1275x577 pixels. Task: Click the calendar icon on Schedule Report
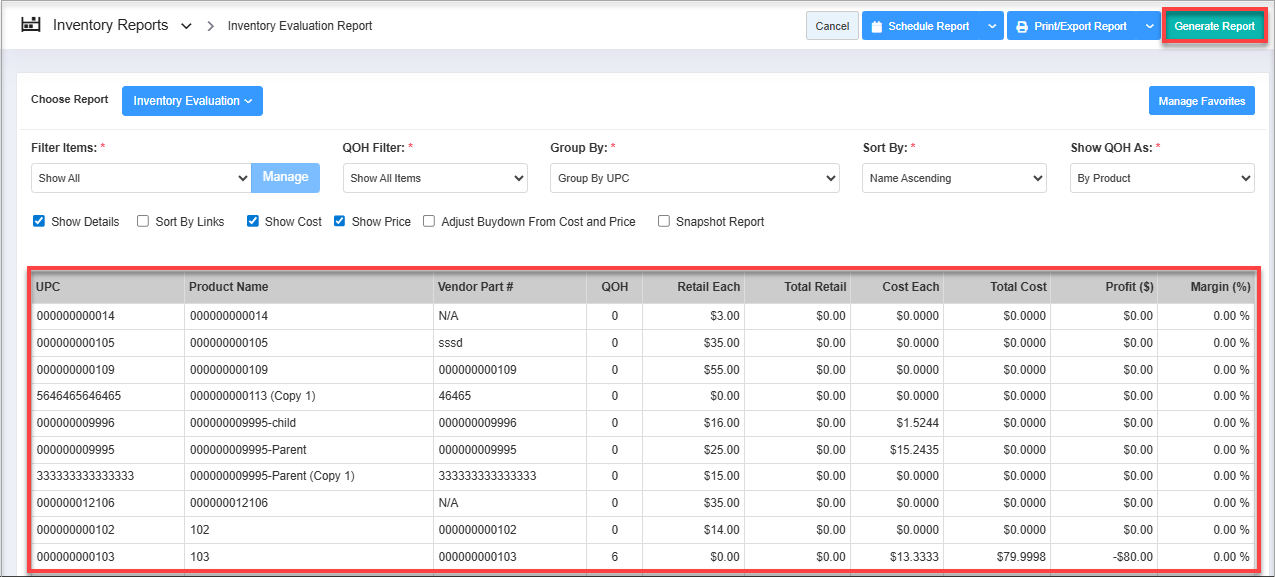coord(876,27)
